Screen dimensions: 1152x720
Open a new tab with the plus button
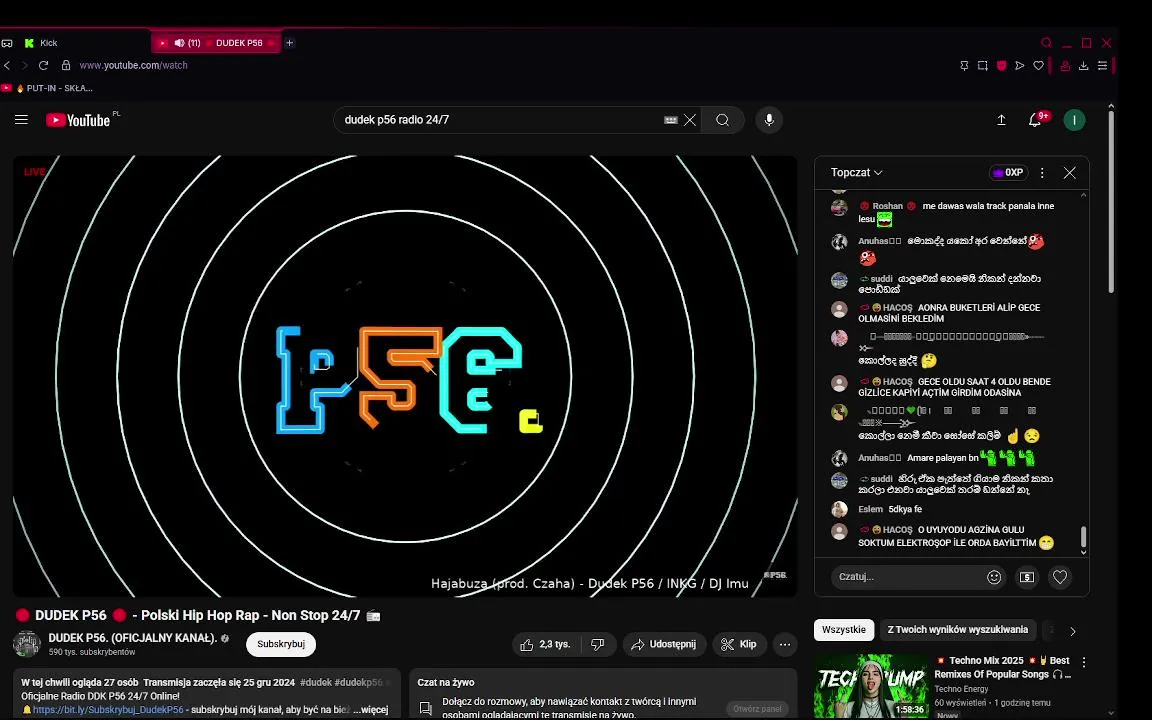(x=289, y=43)
